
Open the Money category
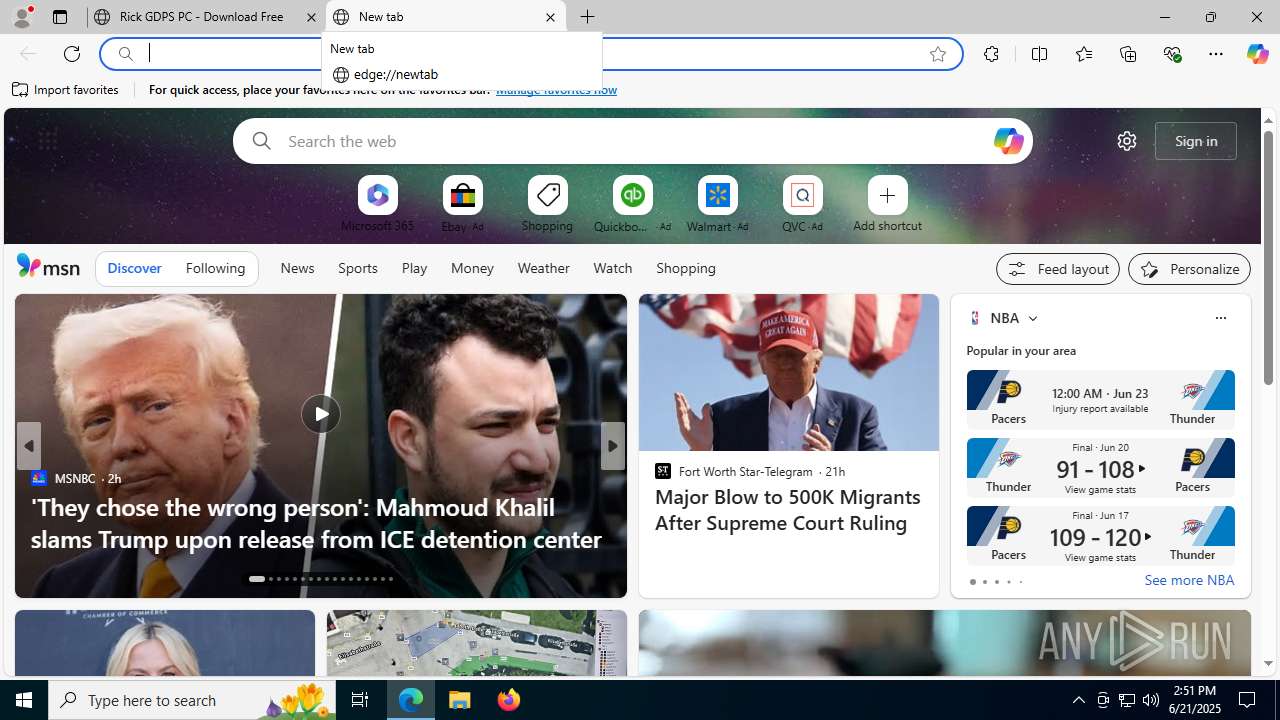tap(472, 268)
